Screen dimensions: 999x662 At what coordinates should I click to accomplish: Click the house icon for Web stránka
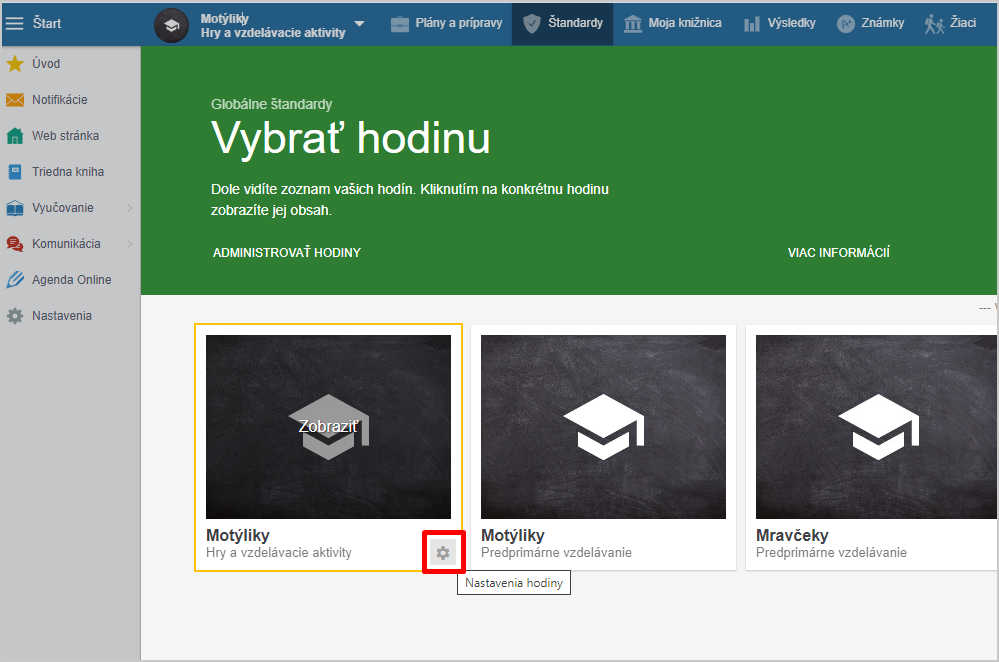point(15,136)
